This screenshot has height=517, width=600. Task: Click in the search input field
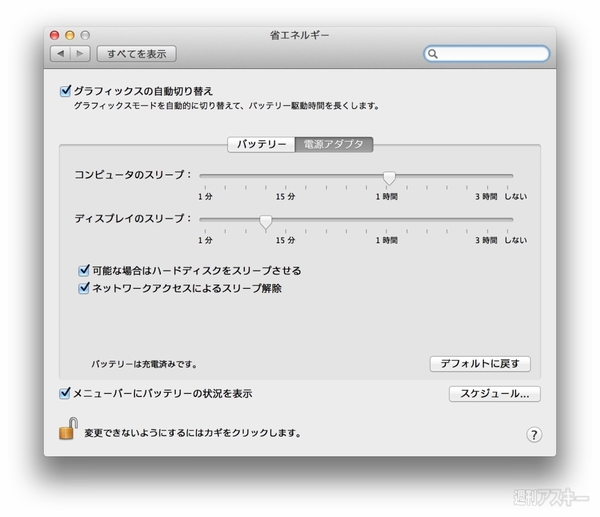pos(486,54)
